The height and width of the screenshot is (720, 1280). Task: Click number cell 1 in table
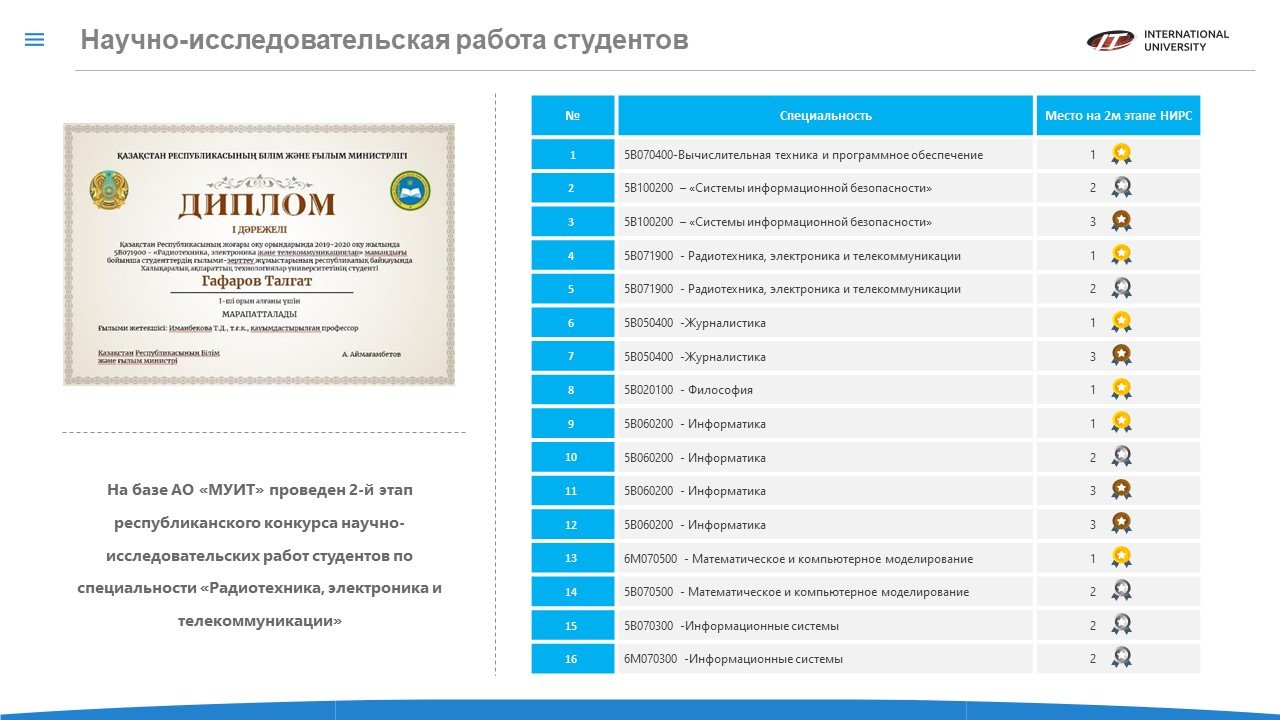[573, 155]
